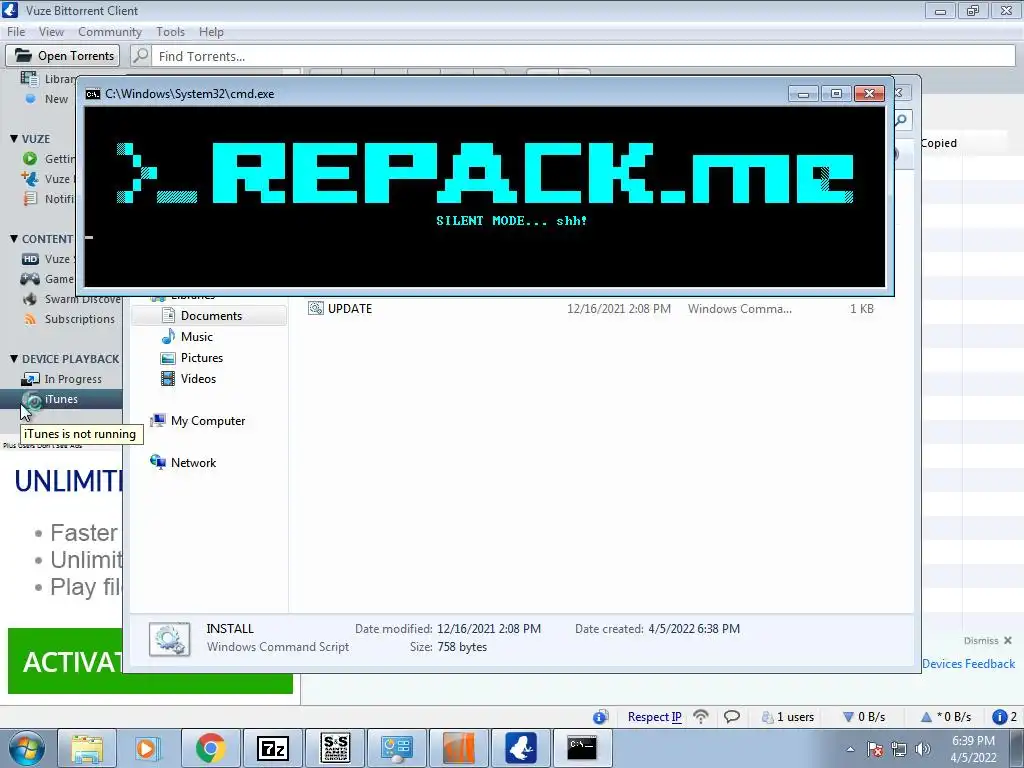Image resolution: width=1024 pixels, height=768 pixels.
Task: Open 7-Zip from the taskbar
Action: (x=272, y=748)
